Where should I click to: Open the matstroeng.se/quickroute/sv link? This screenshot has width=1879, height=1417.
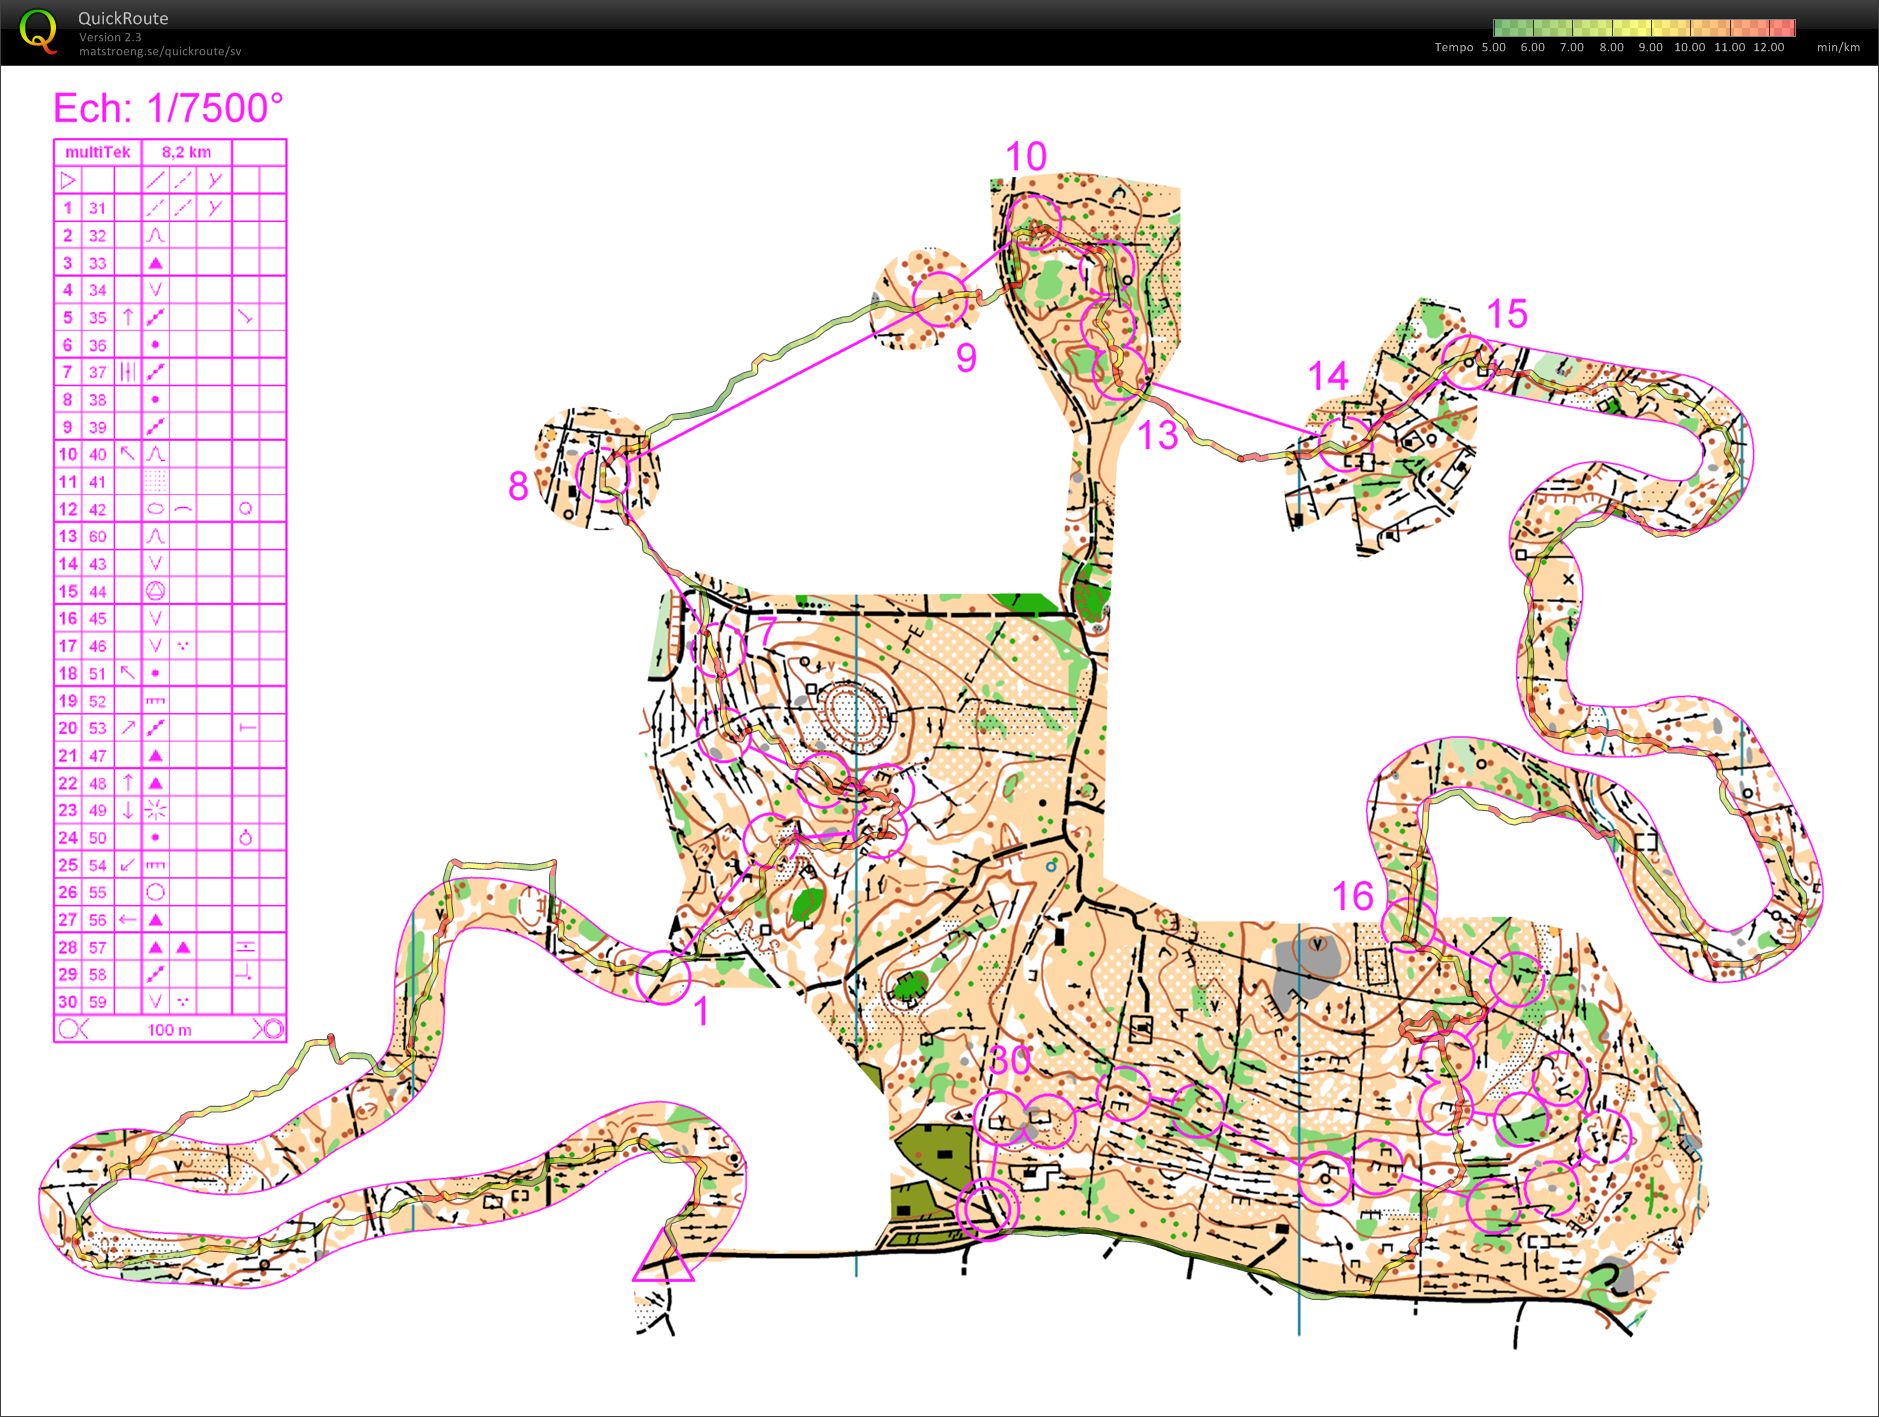pyautogui.click(x=160, y=51)
